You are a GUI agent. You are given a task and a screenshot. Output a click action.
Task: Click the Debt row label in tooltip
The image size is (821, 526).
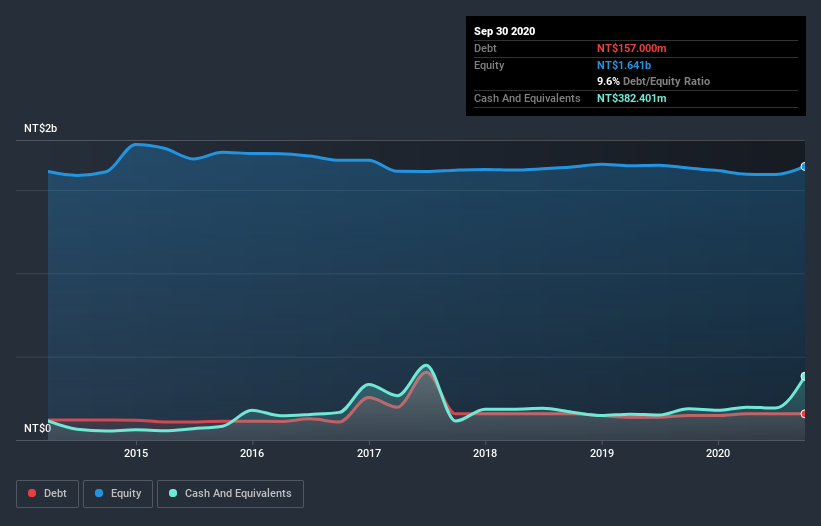[485, 48]
